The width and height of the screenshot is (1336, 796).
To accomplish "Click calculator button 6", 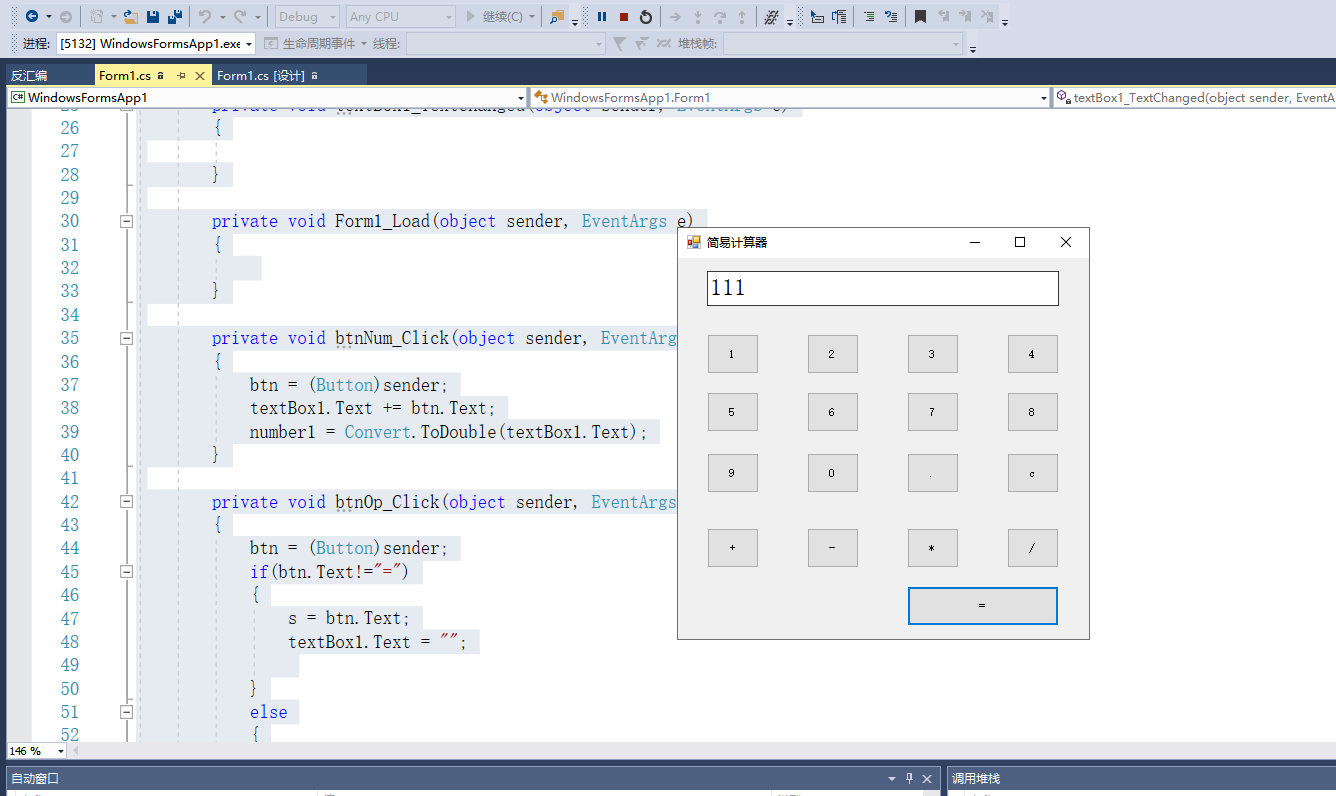I will point(833,412).
